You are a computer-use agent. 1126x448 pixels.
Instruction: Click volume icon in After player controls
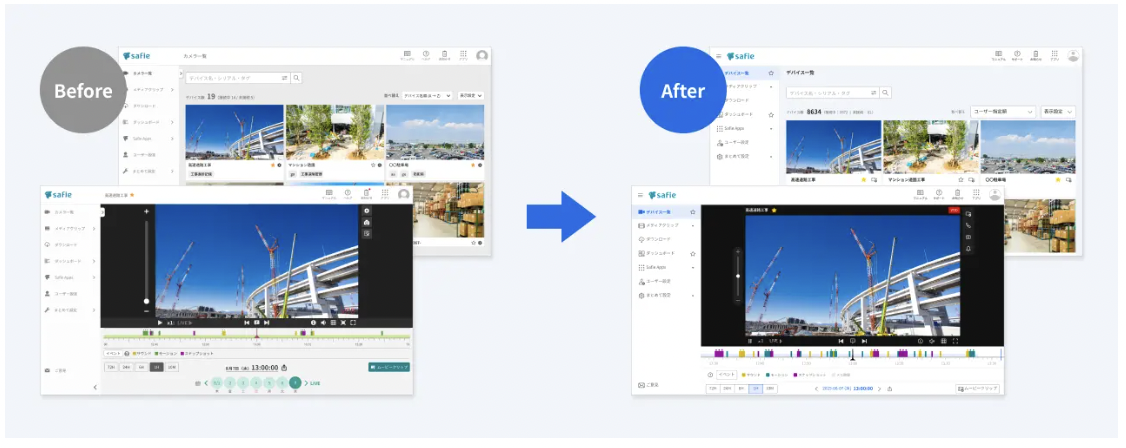click(932, 341)
